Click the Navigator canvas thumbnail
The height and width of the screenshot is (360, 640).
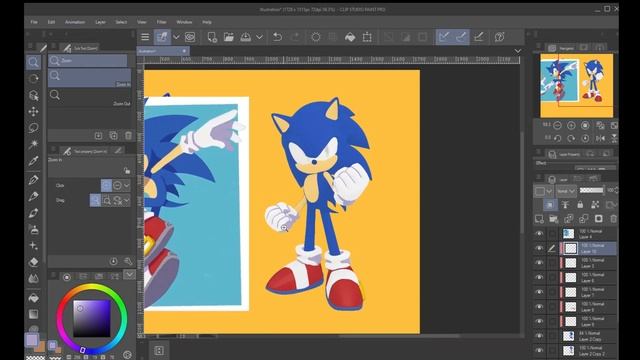click(x=576, y=85)
